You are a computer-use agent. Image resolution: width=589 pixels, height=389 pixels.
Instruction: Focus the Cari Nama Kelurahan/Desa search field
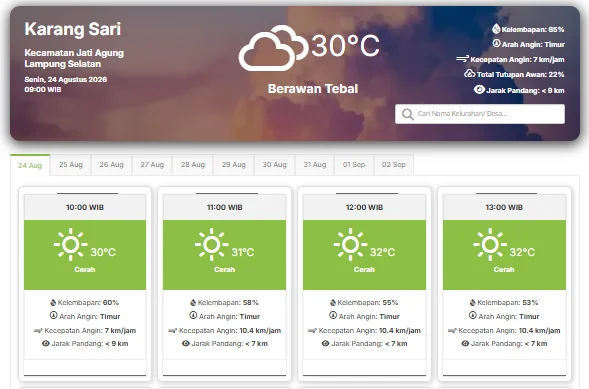(480, 114)
